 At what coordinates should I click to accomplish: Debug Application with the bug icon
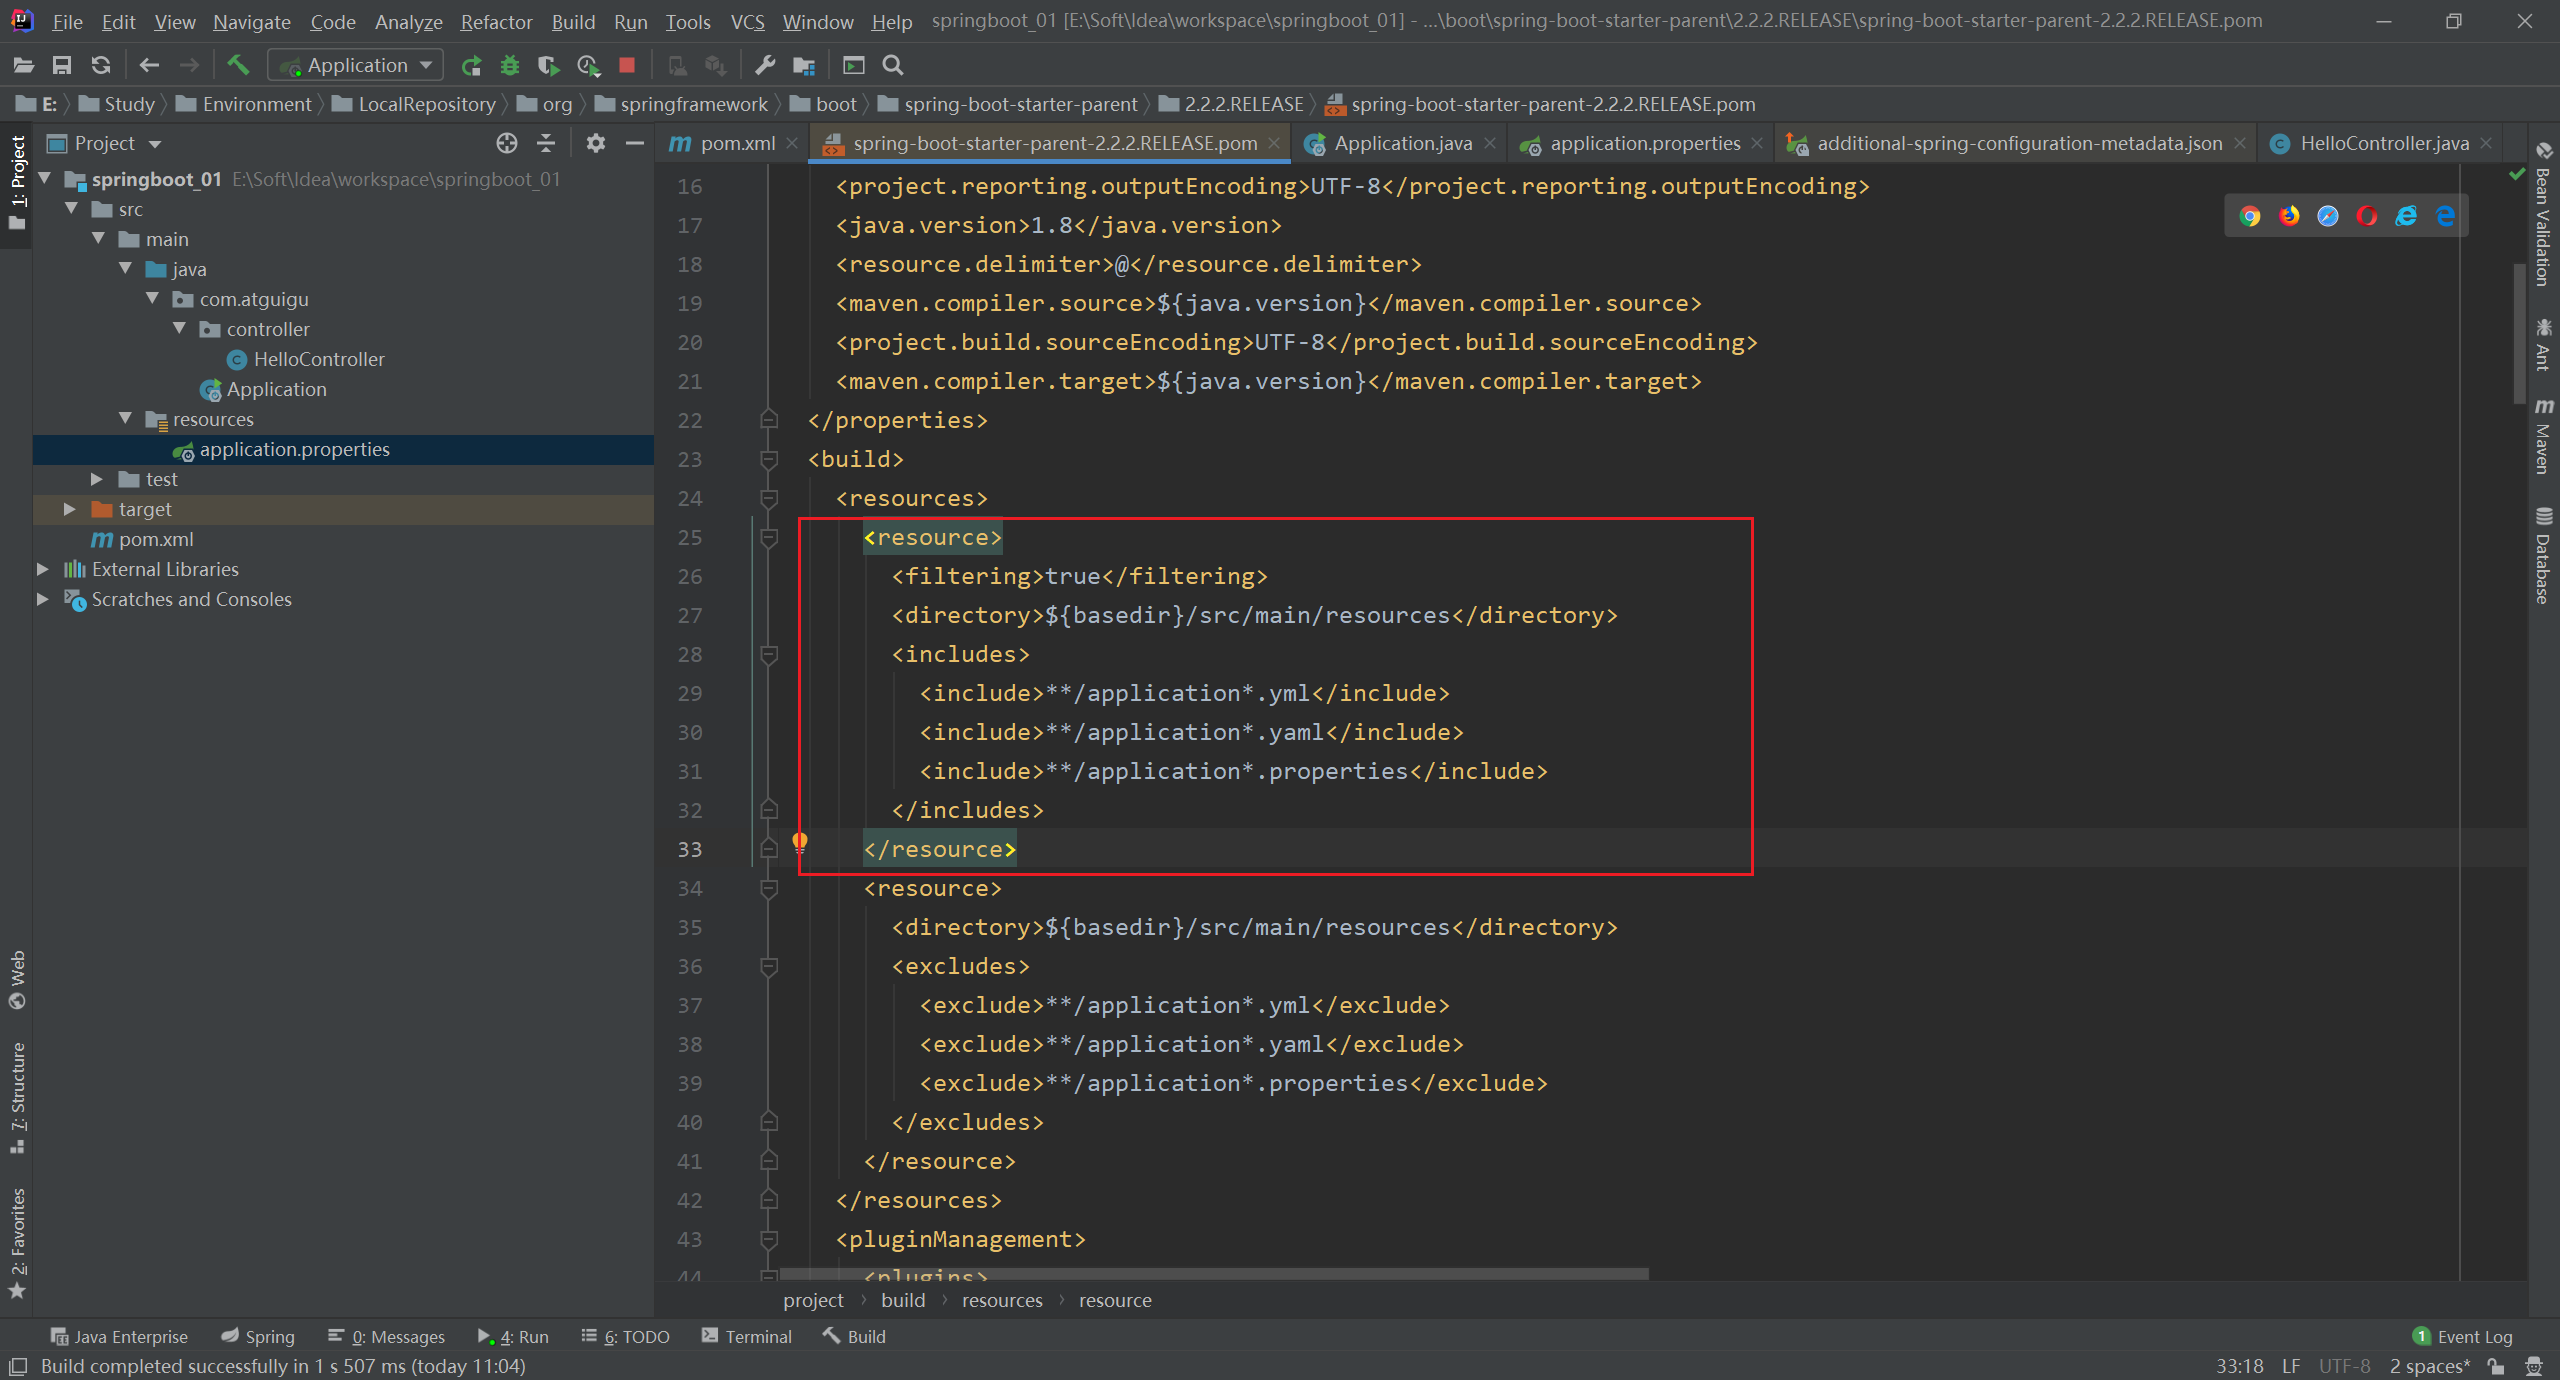pos(510,65)
